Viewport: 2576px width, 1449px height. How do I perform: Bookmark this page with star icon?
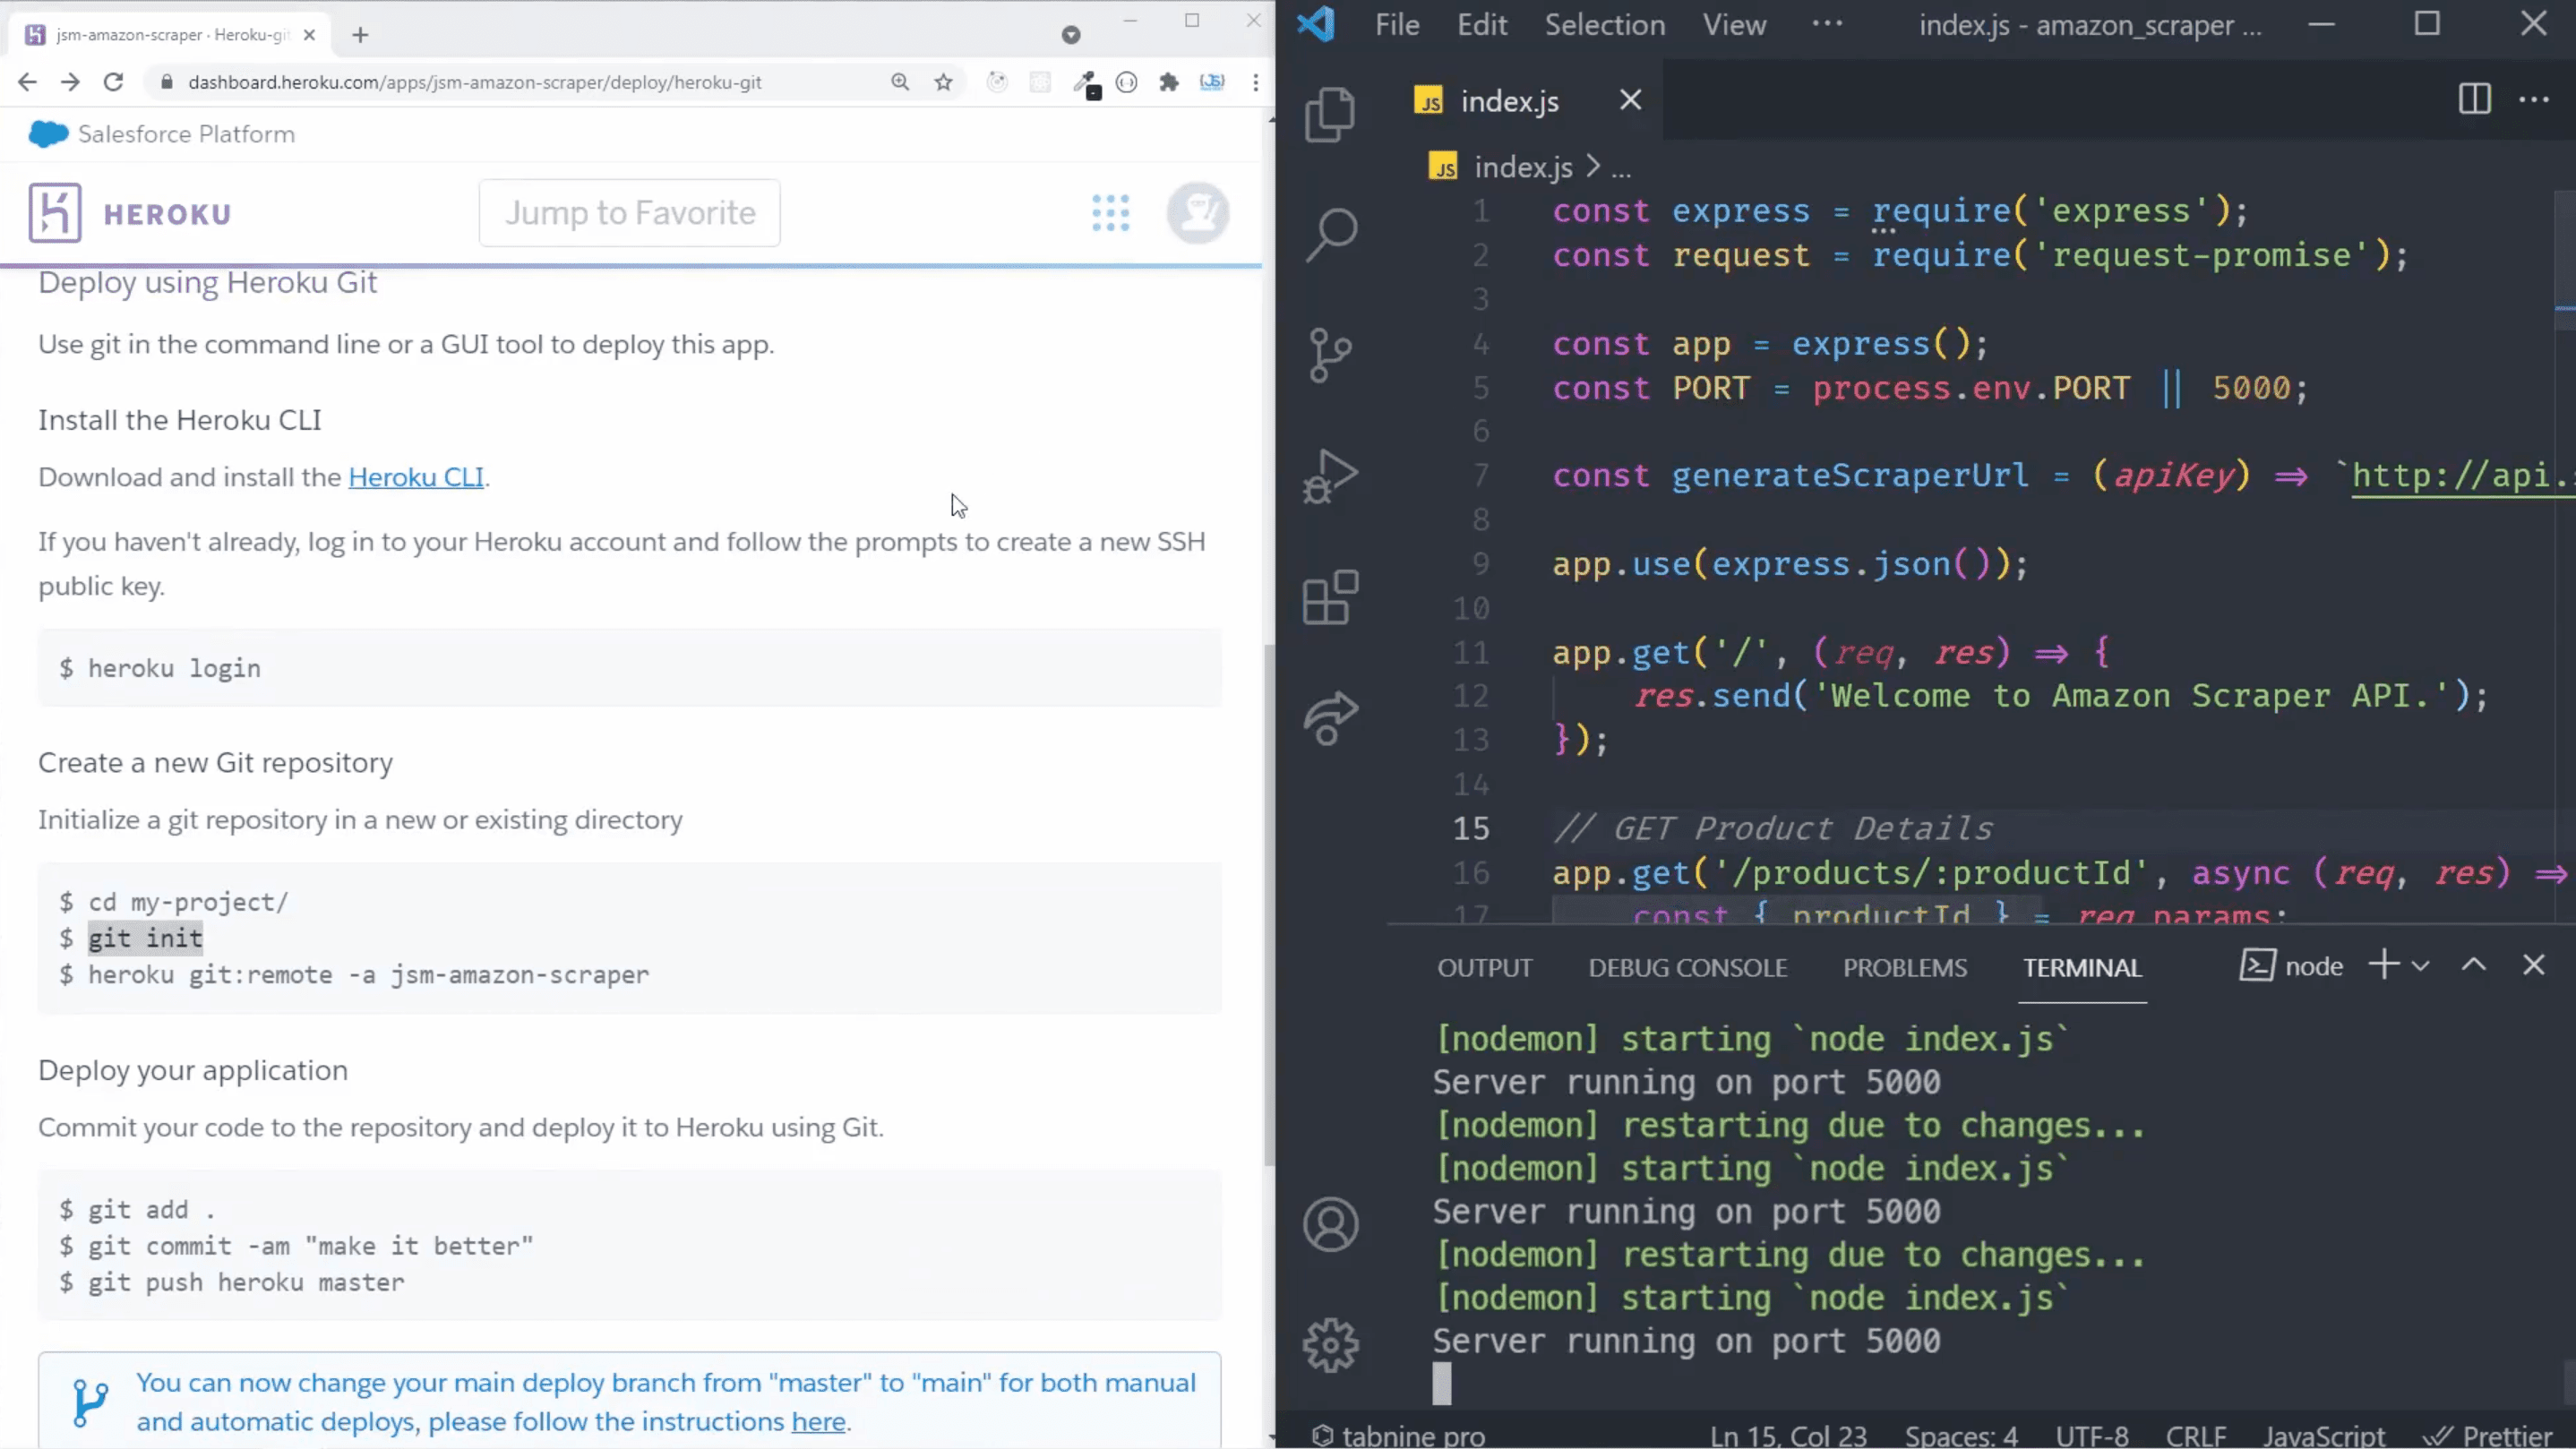(943, 82)
